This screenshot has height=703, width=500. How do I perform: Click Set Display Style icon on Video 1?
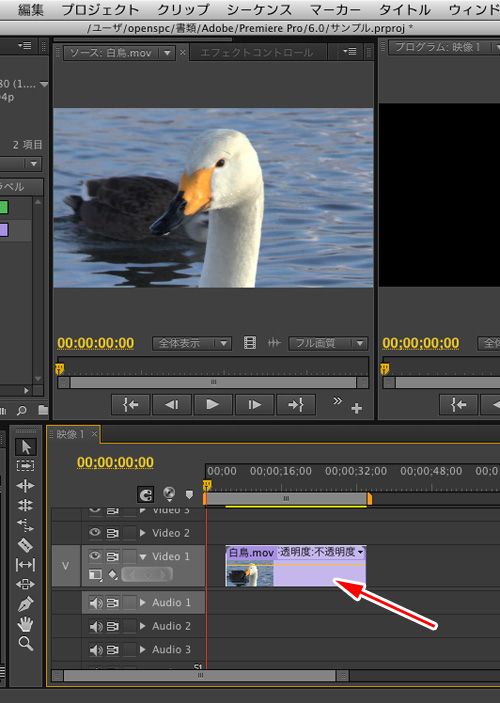(95, 575)
